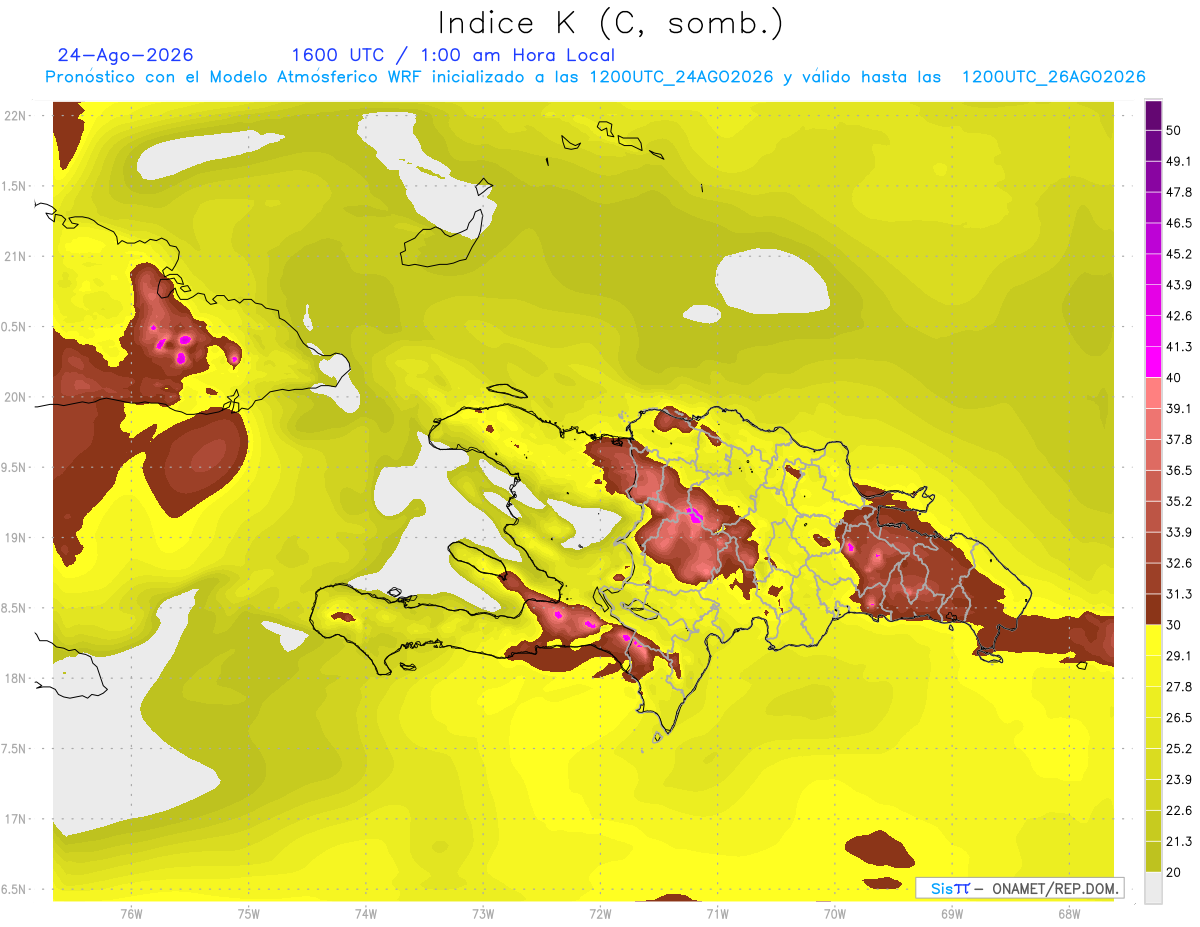The image size is (1200, 927).
Task: Click the '19N' latitude label
Action: 15,538
